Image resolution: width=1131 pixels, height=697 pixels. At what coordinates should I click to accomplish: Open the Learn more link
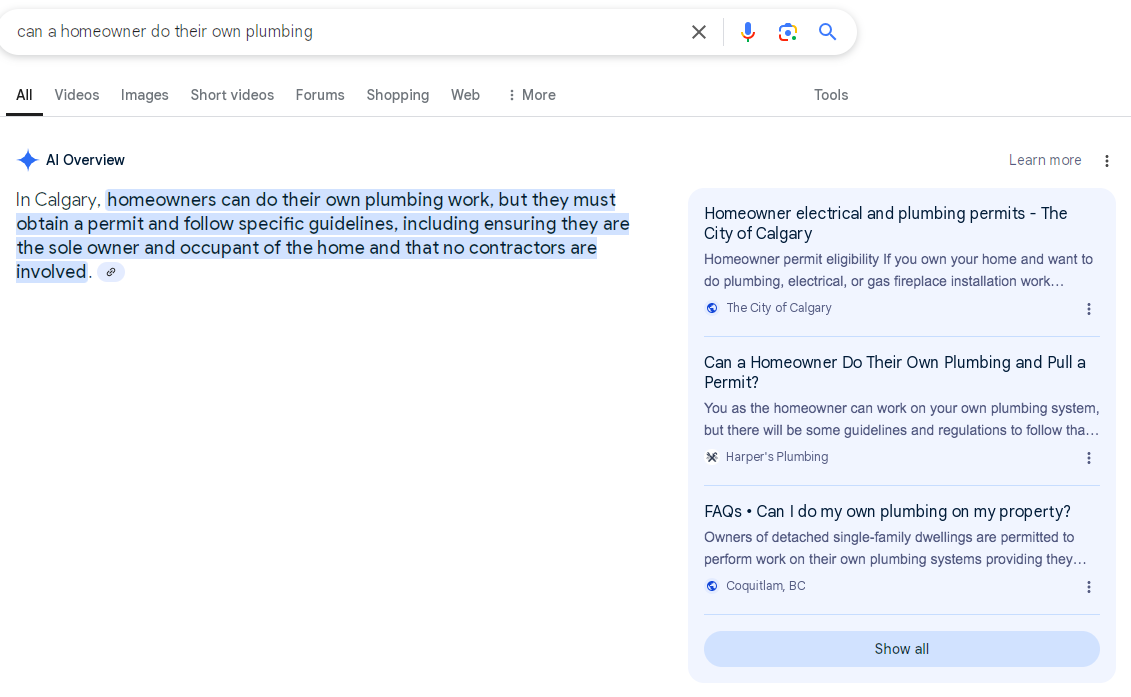coord(1044,160)
